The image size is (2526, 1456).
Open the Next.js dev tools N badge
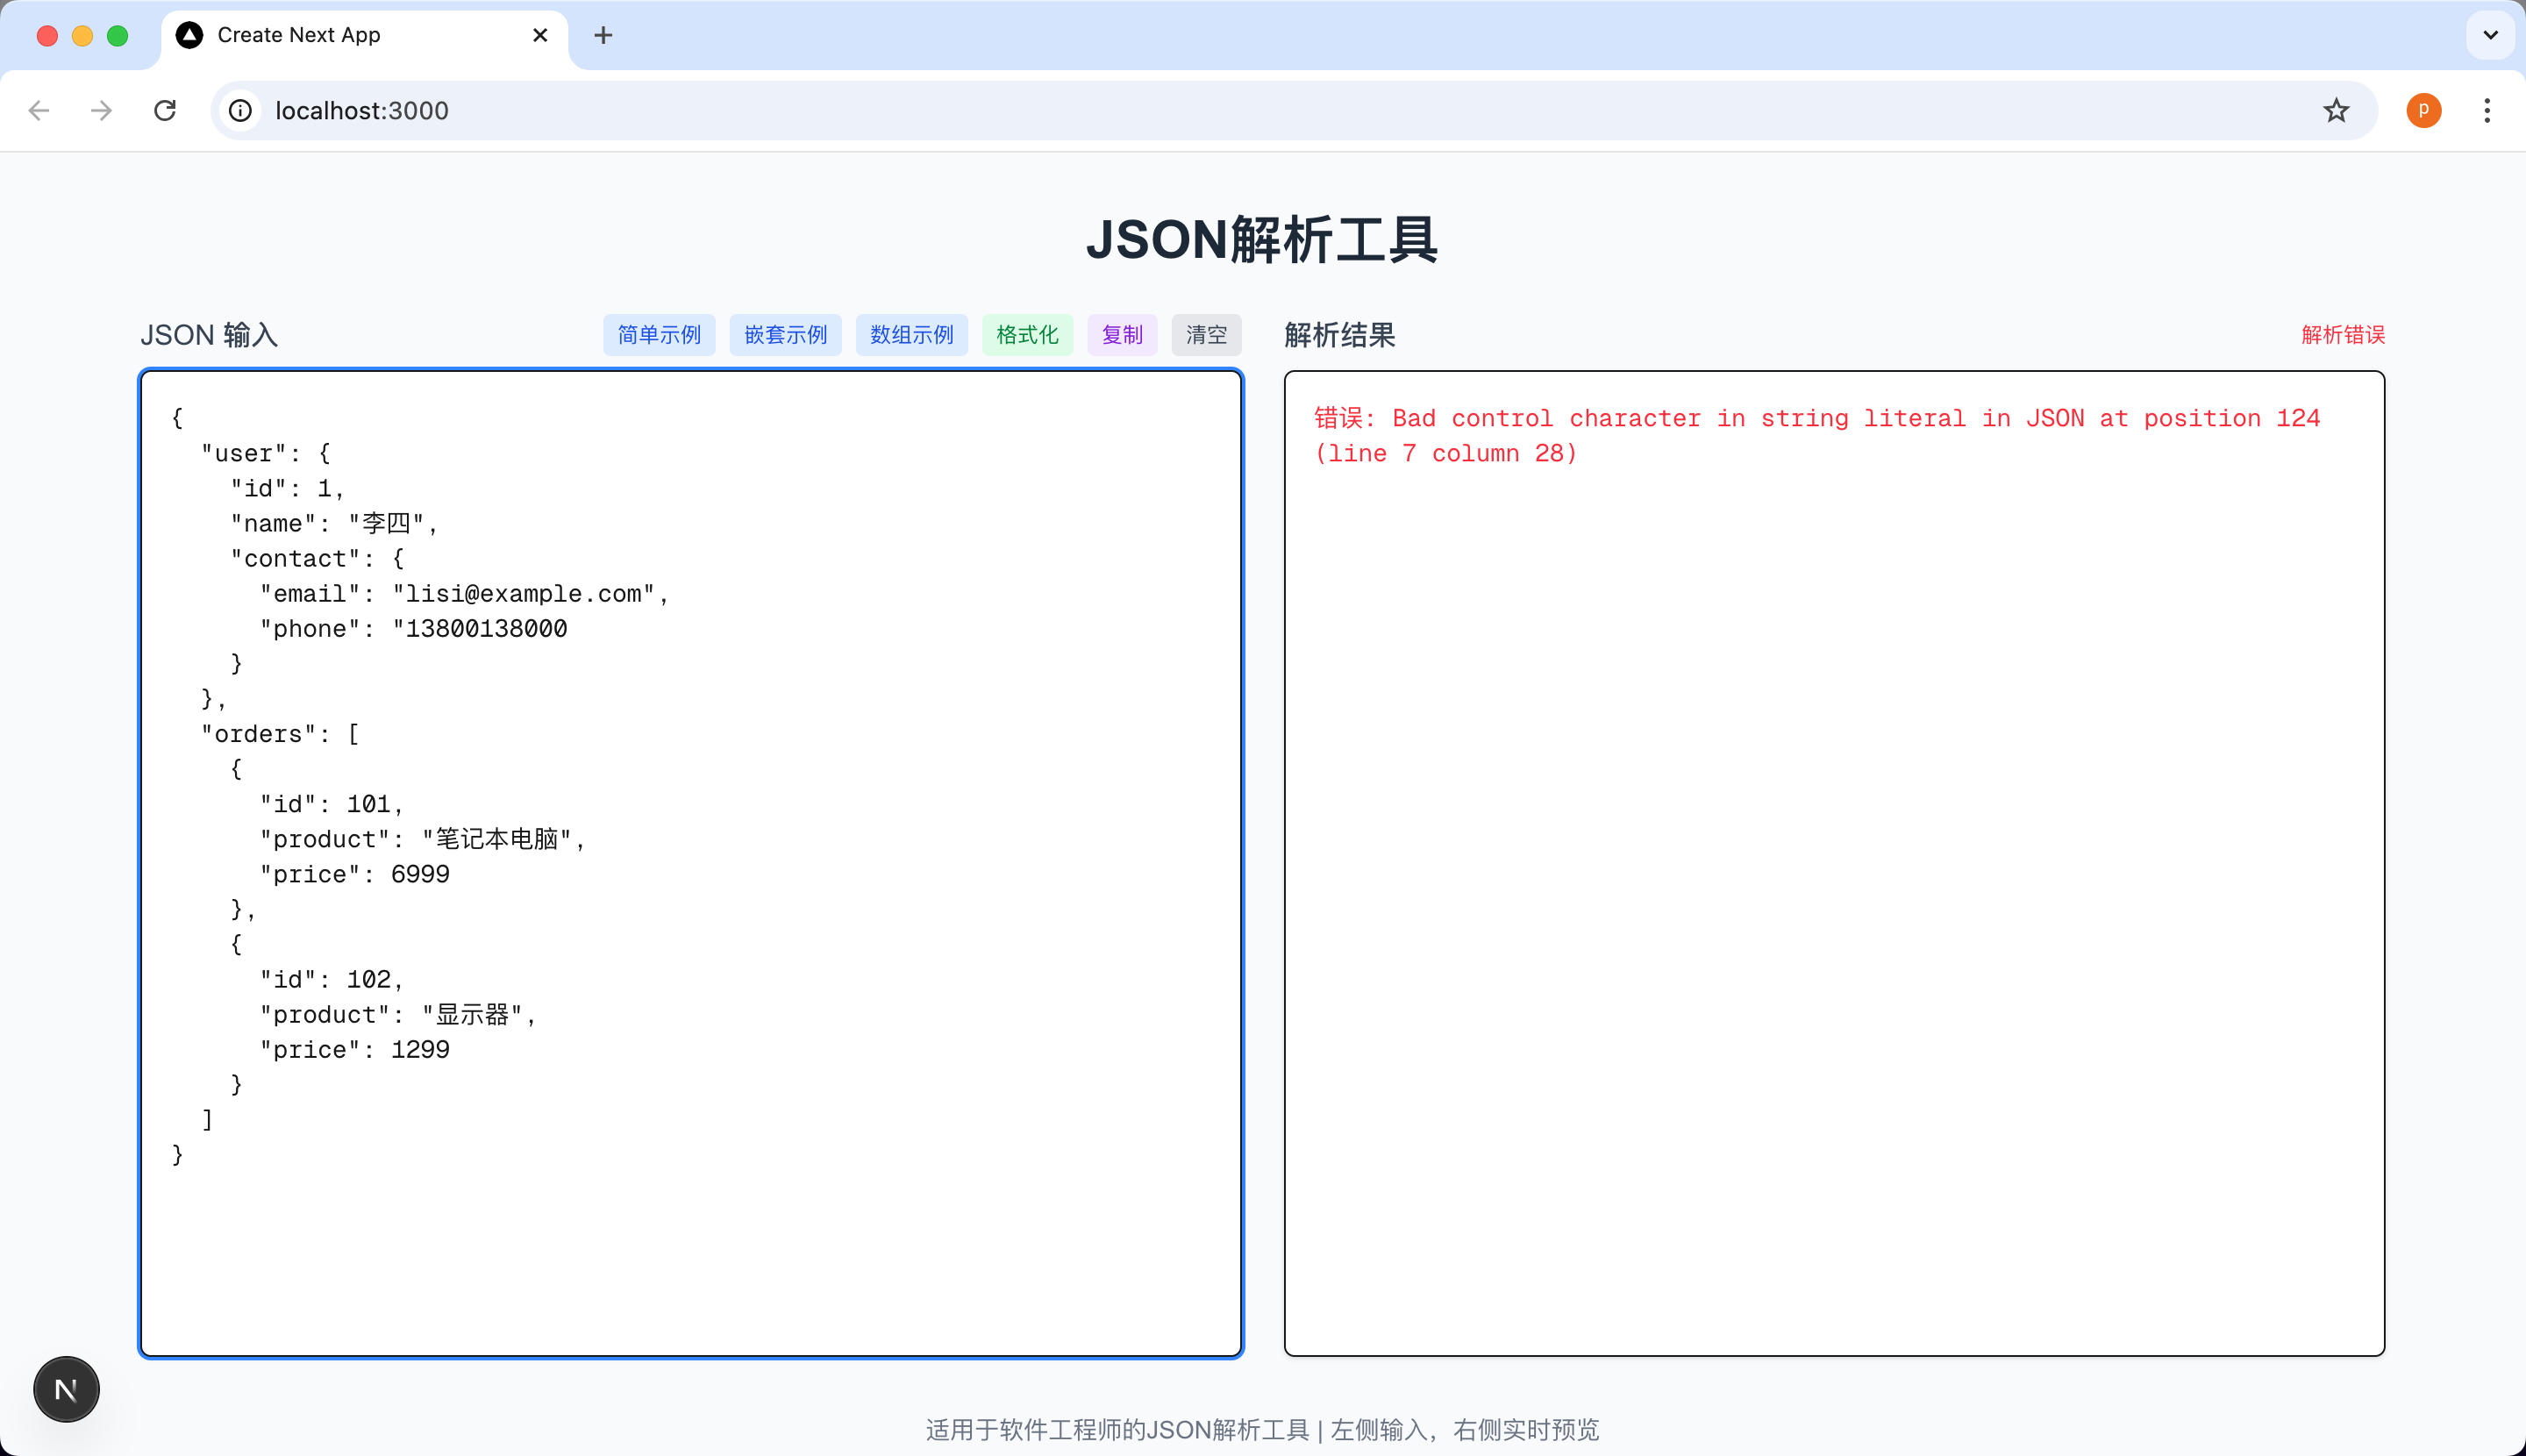coord(66,1389)
